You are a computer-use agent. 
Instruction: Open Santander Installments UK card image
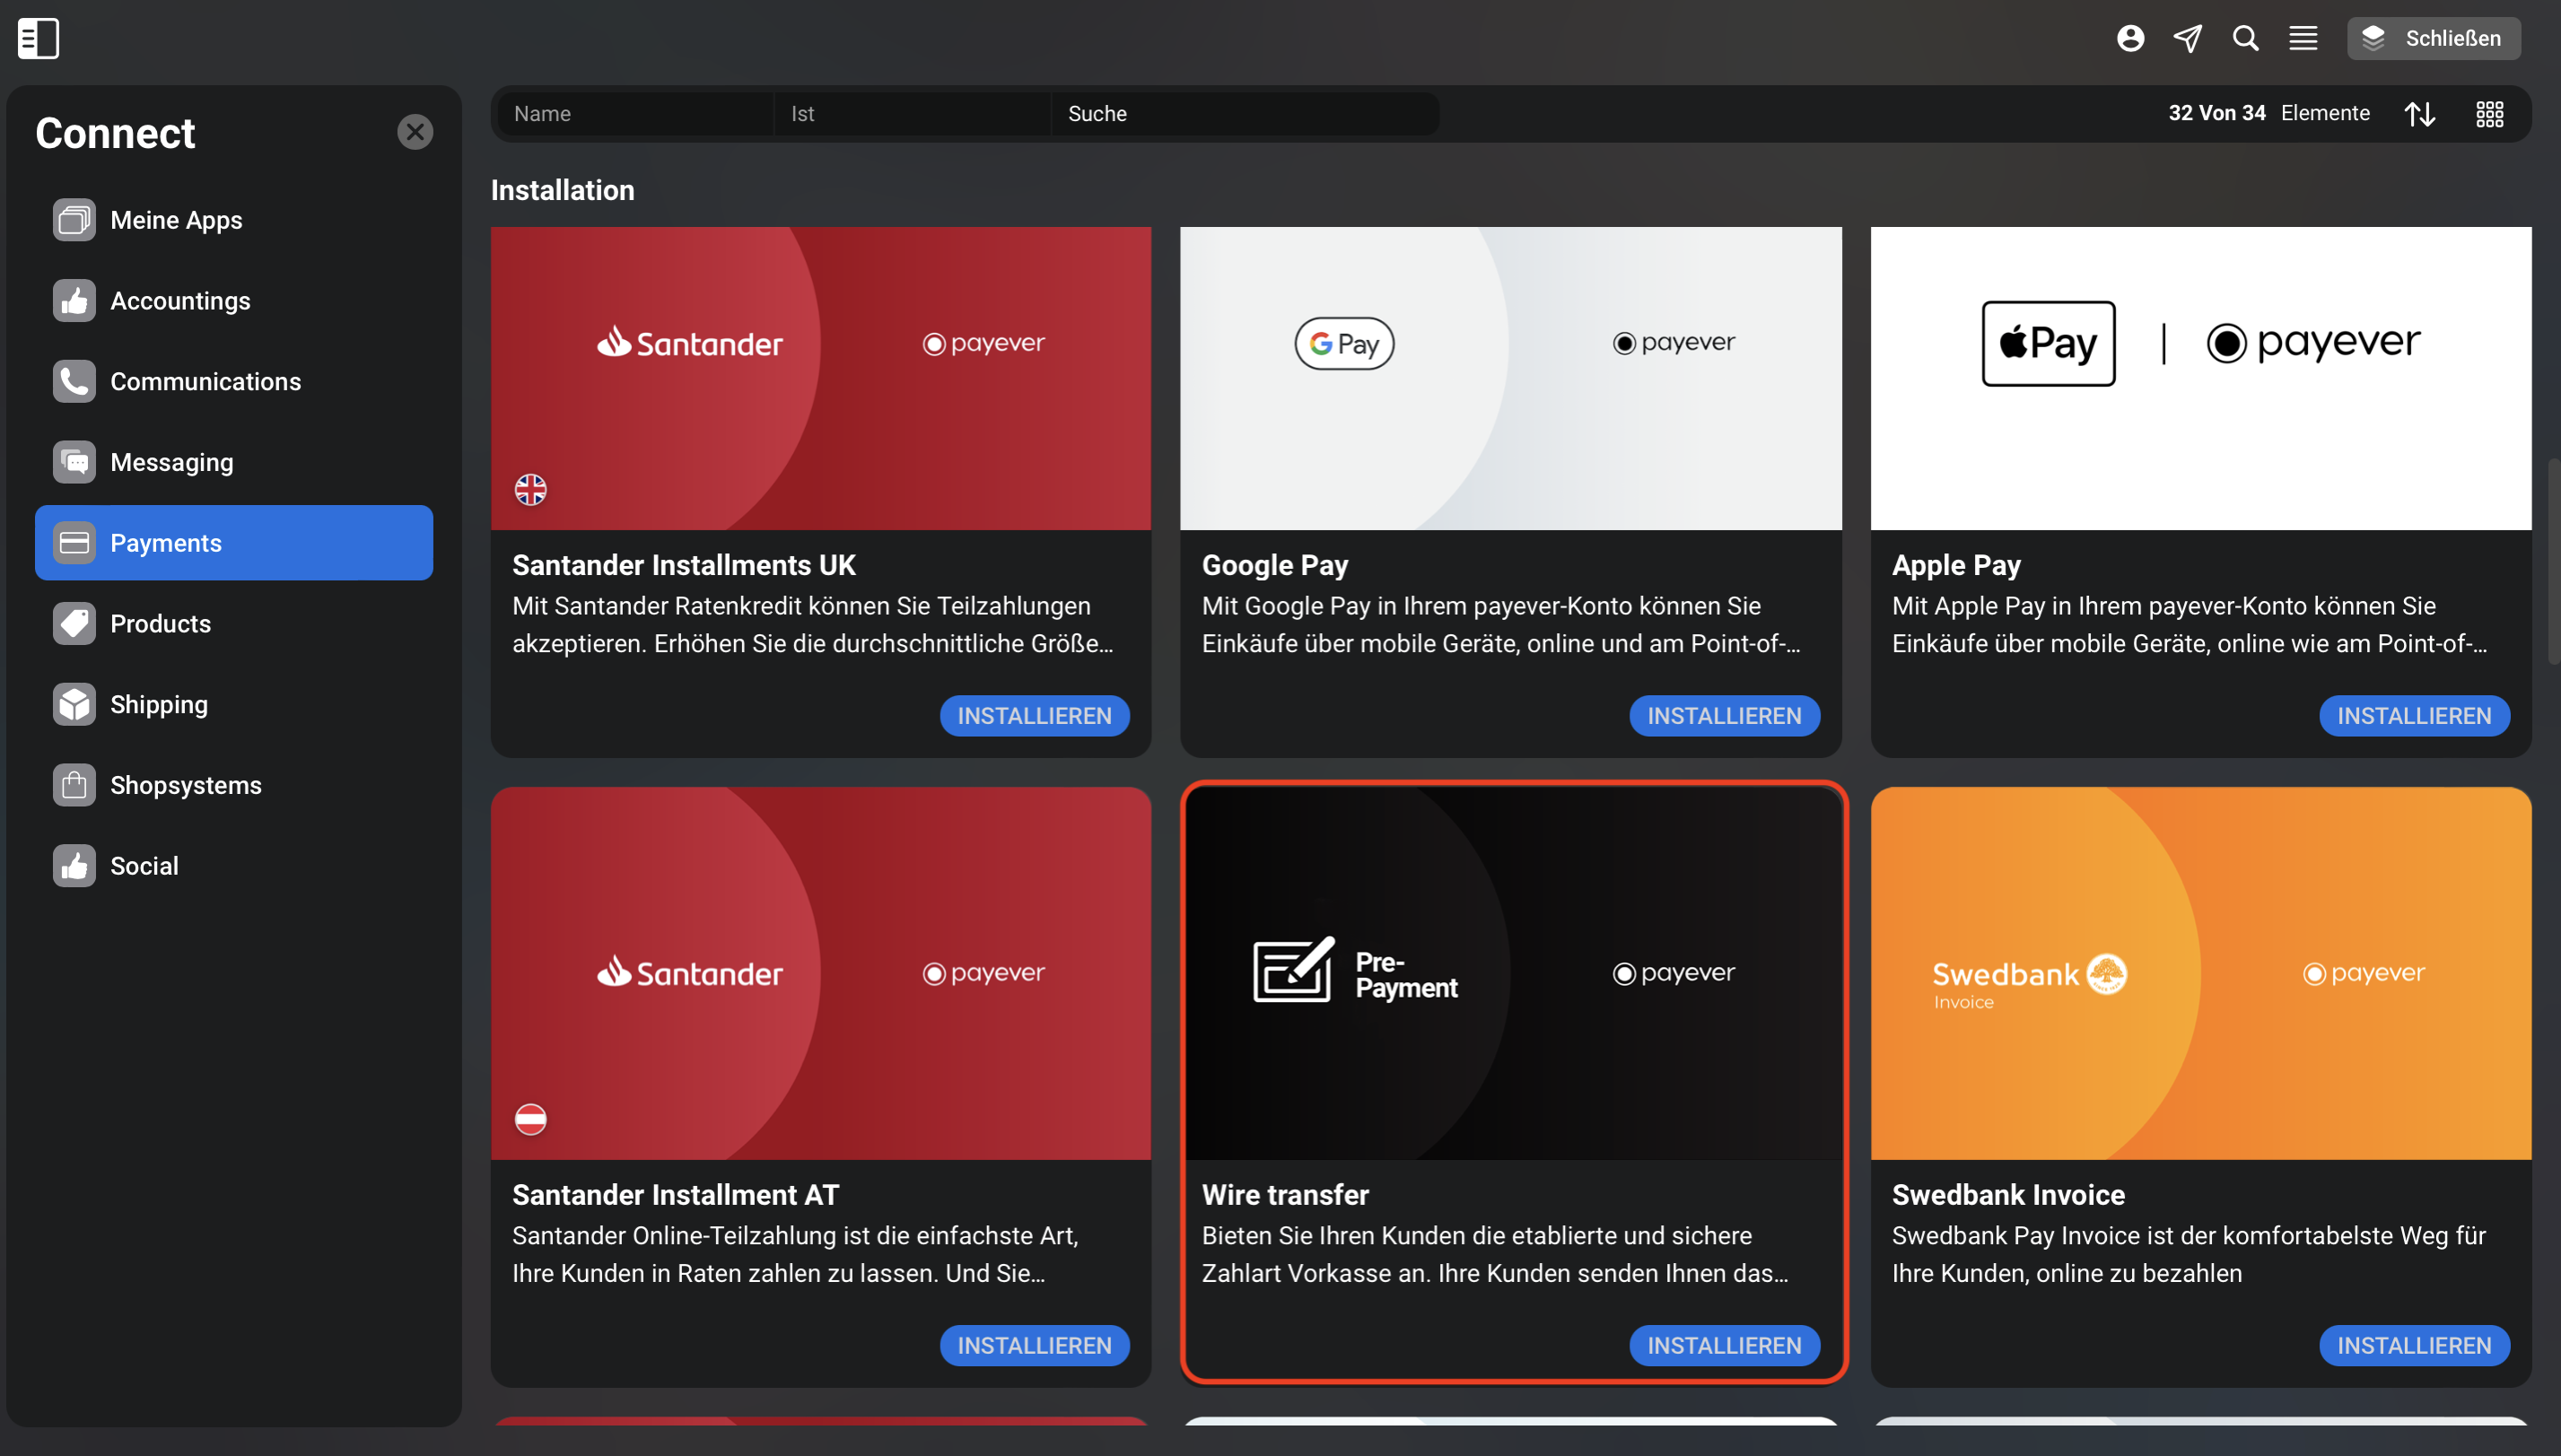pyautogui.click(x=821, y=378)
